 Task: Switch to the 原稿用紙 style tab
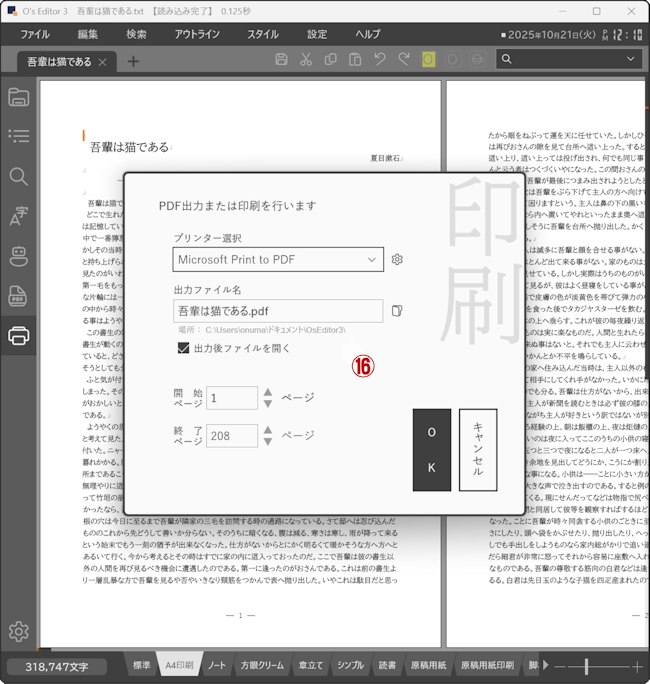click(427, 666)
